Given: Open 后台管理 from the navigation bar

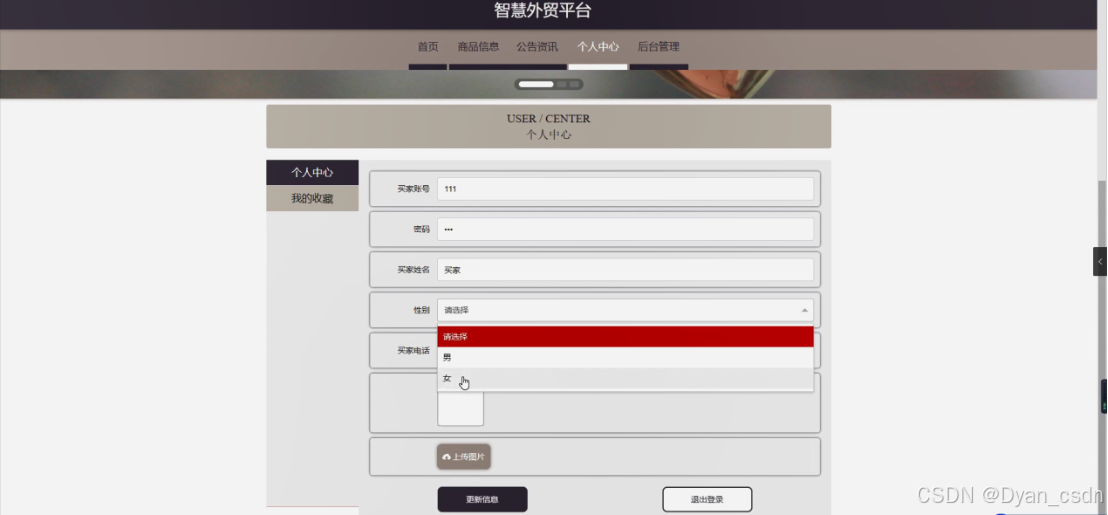Looking at the screenshot, I should pyautogui.click(x=659, y=47).
